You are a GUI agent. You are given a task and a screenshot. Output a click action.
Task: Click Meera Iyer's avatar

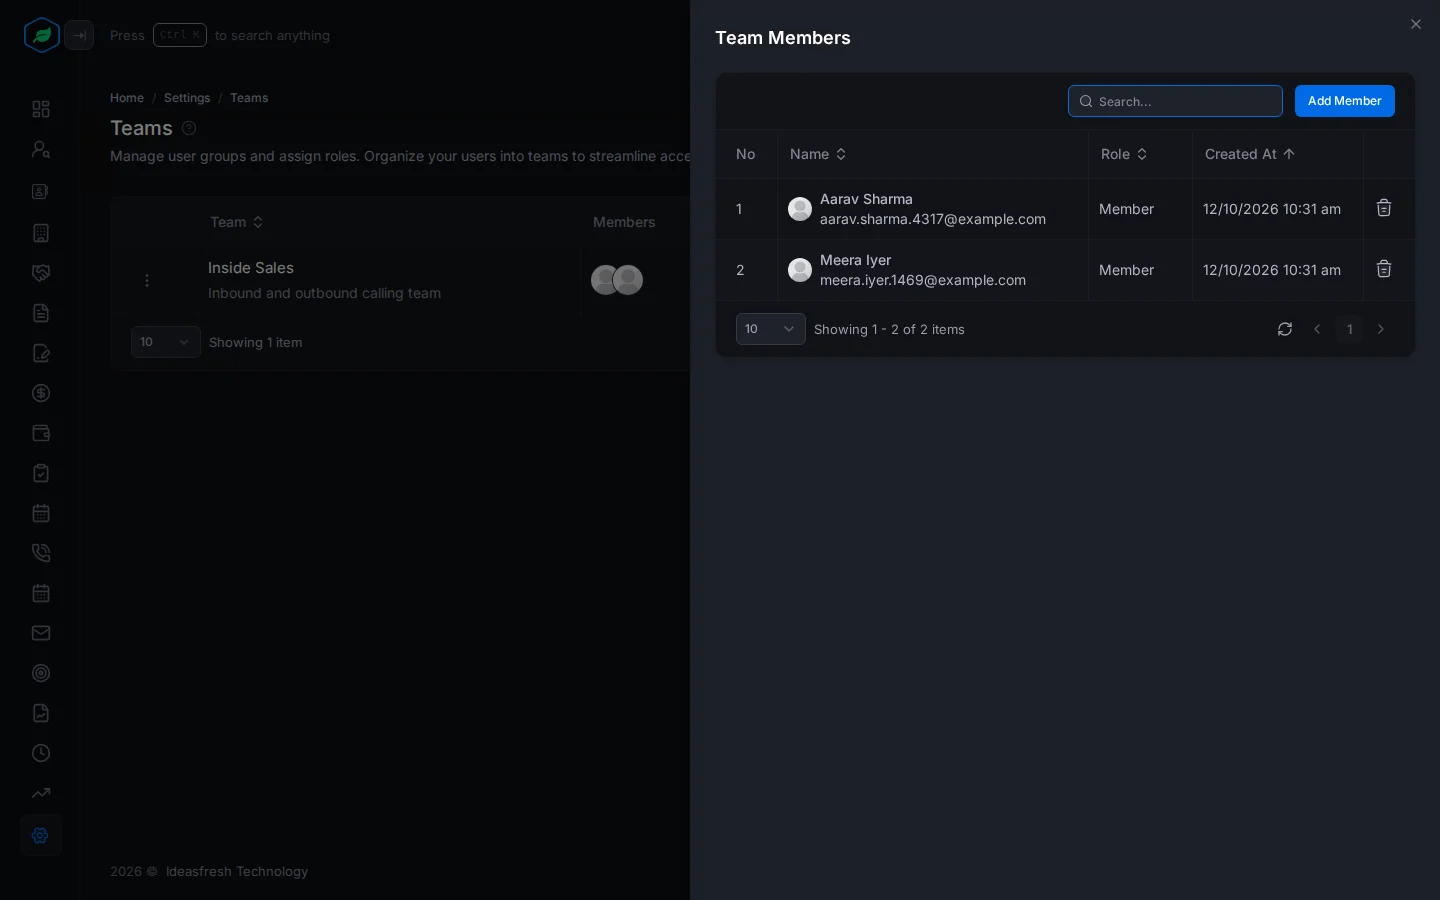[x=800, y=270]
